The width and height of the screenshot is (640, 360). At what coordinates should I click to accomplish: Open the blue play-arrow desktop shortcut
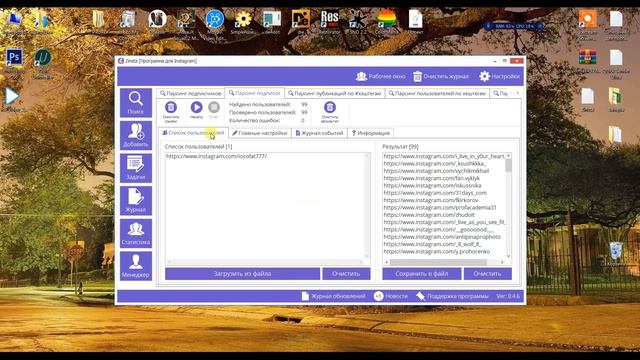pos(12,97)
